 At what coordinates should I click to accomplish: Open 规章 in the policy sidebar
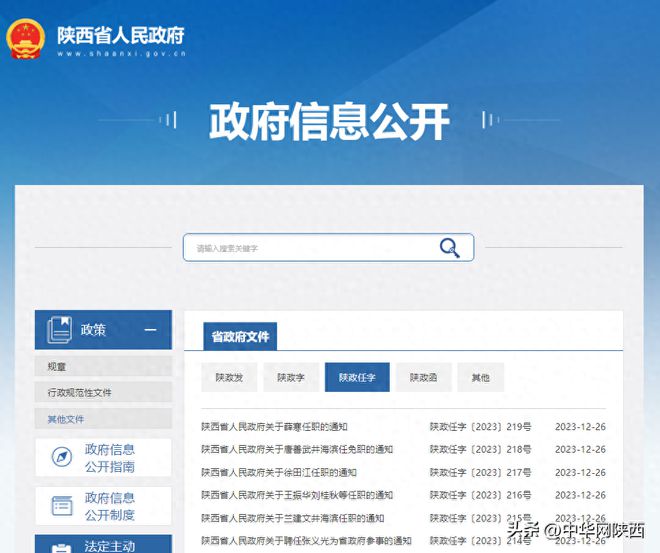pos(58,367)
